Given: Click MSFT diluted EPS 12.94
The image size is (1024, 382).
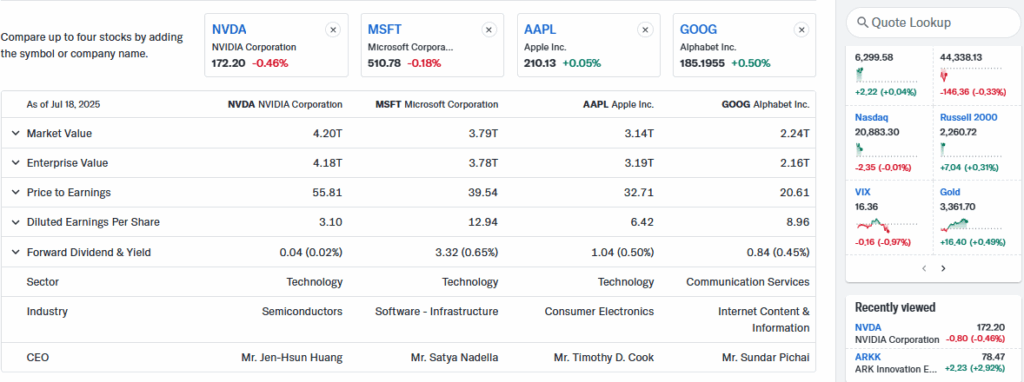Looking at the screenshot, I should 484,222.
